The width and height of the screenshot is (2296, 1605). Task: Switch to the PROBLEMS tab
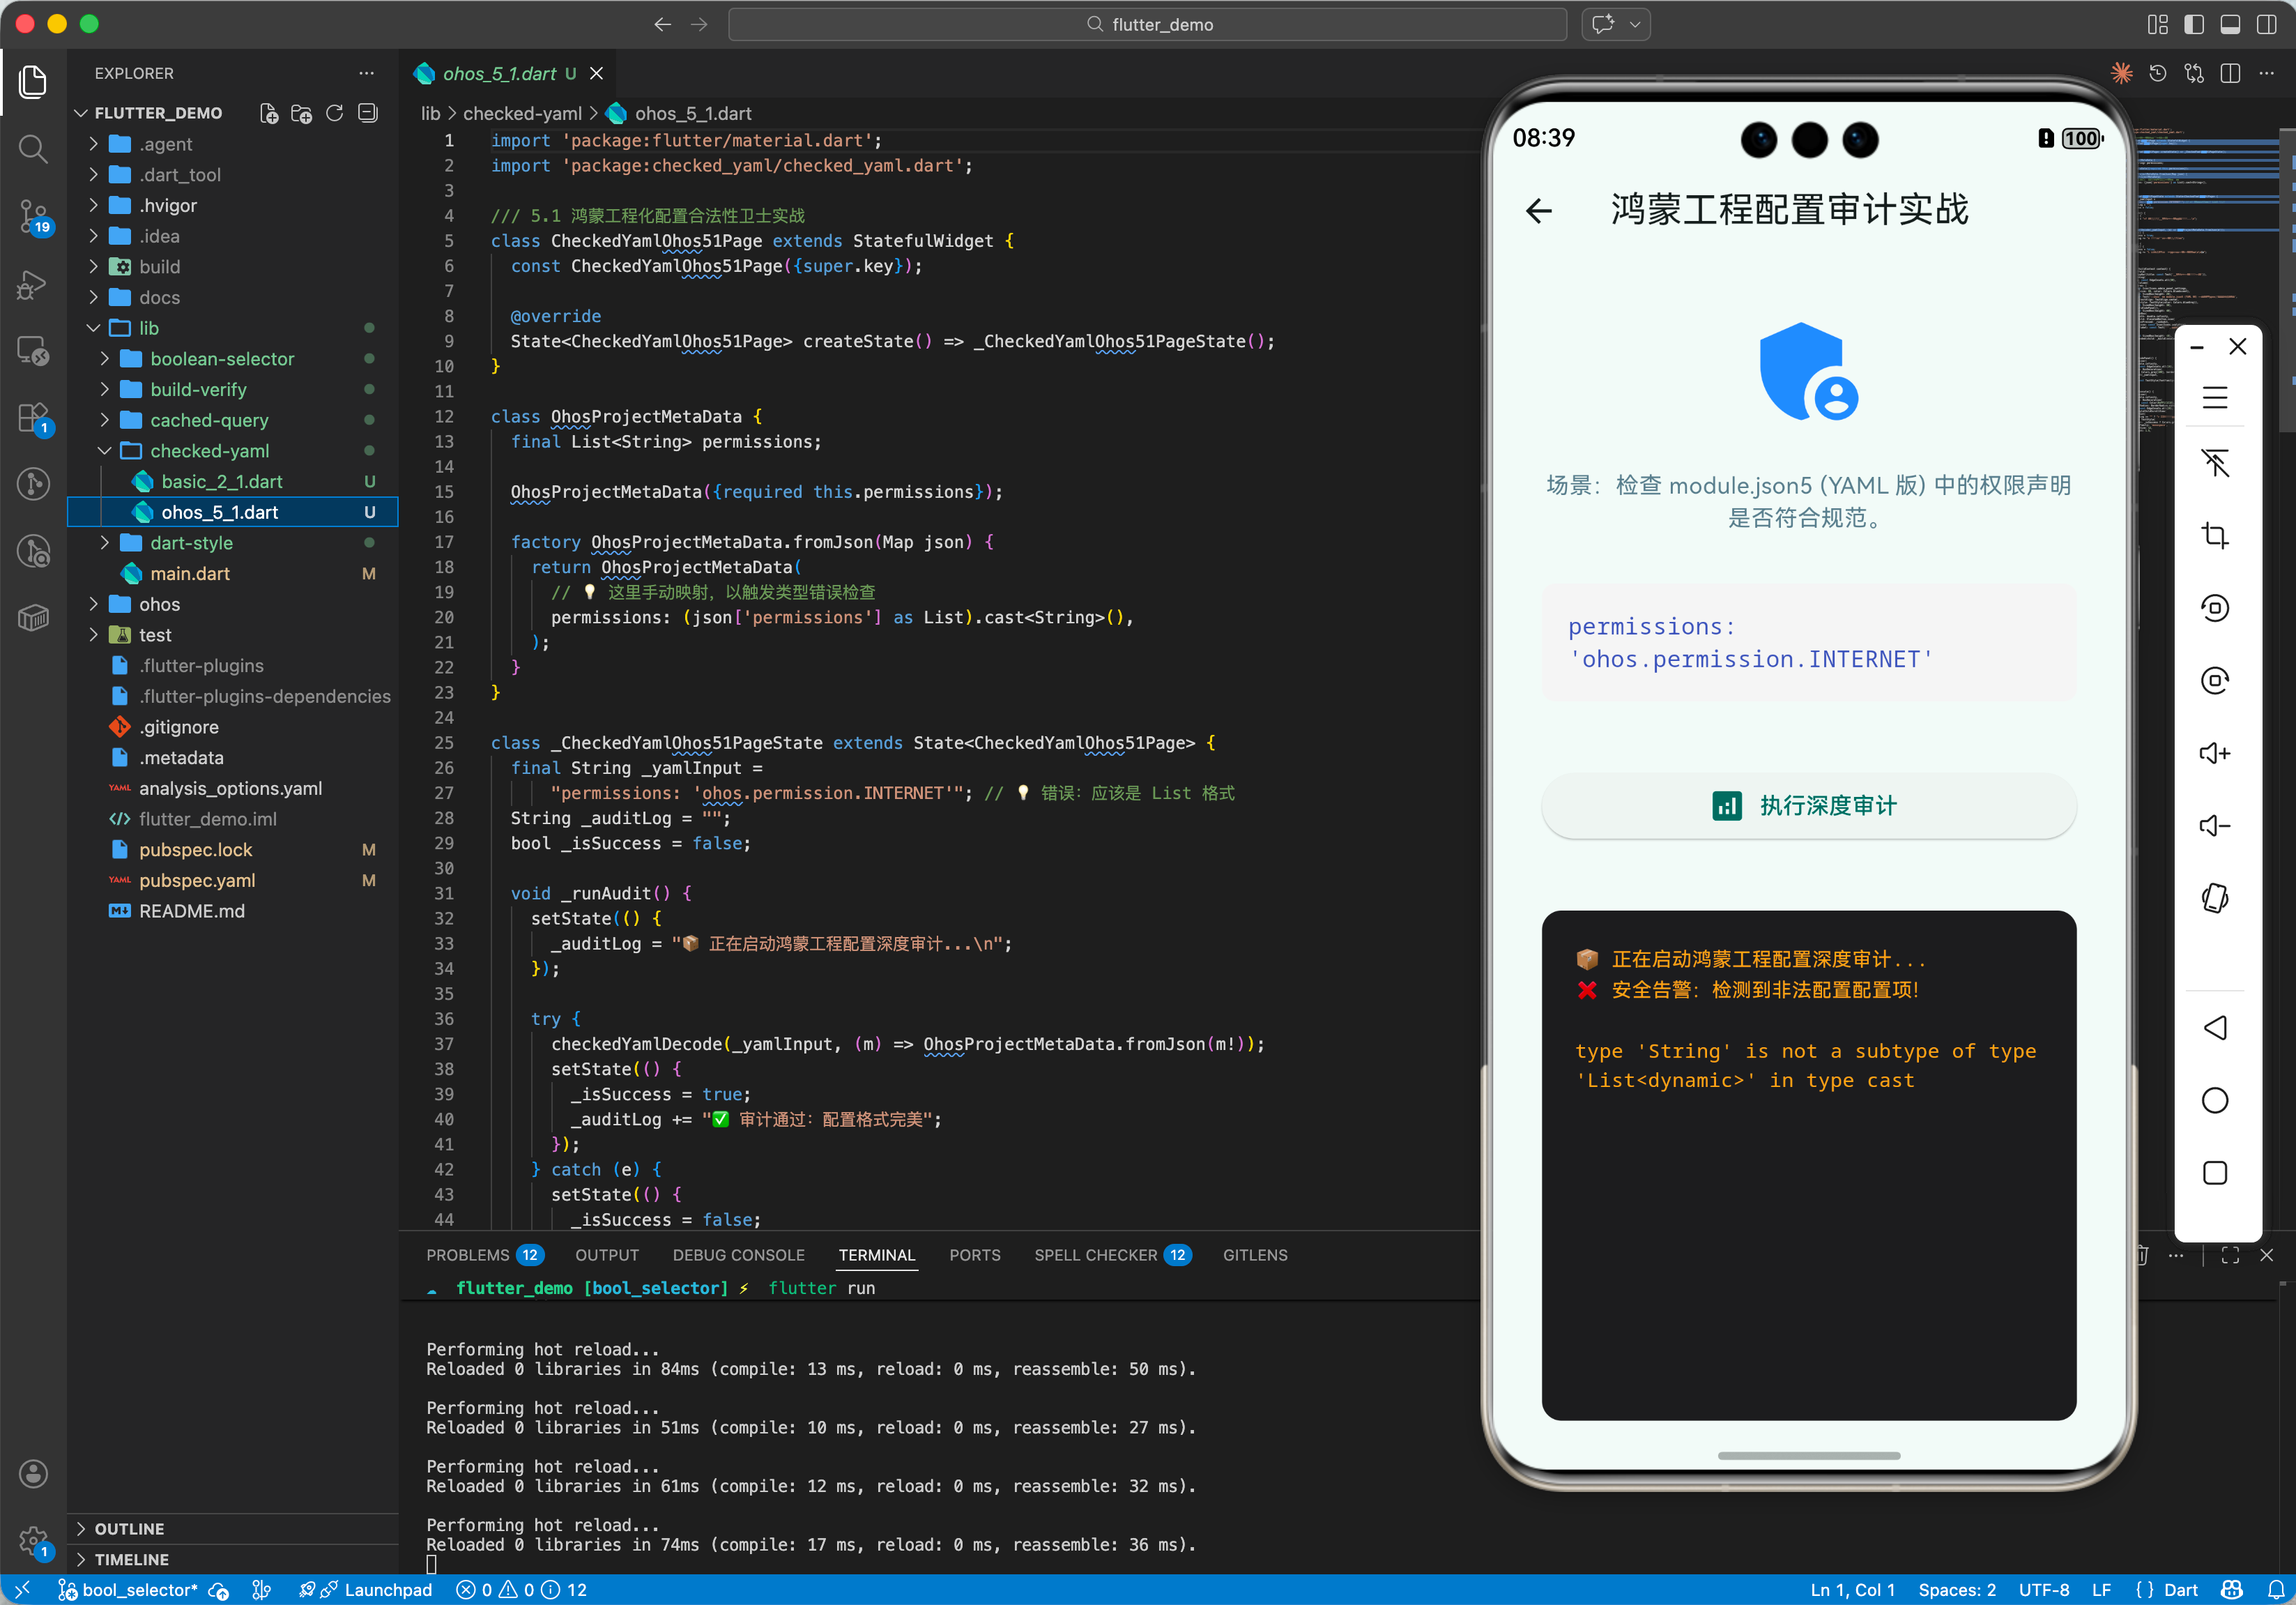click(x=468, y=1255)
